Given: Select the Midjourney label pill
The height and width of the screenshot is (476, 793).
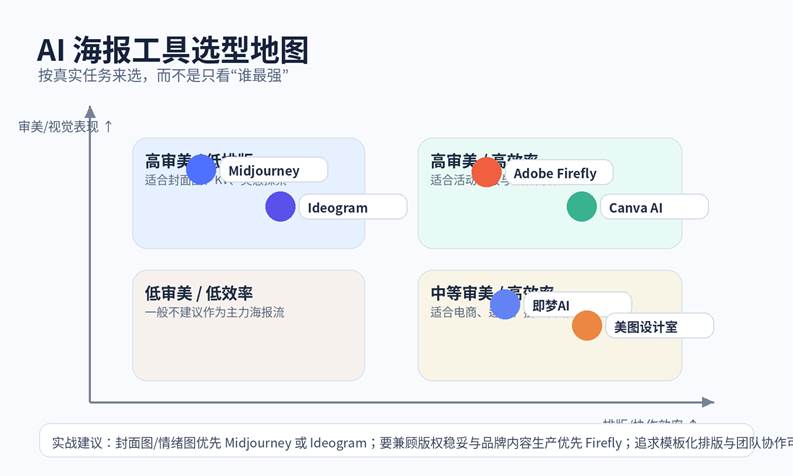Looking at the screenshot, I should pyautogui.click(x=272, y=170).
